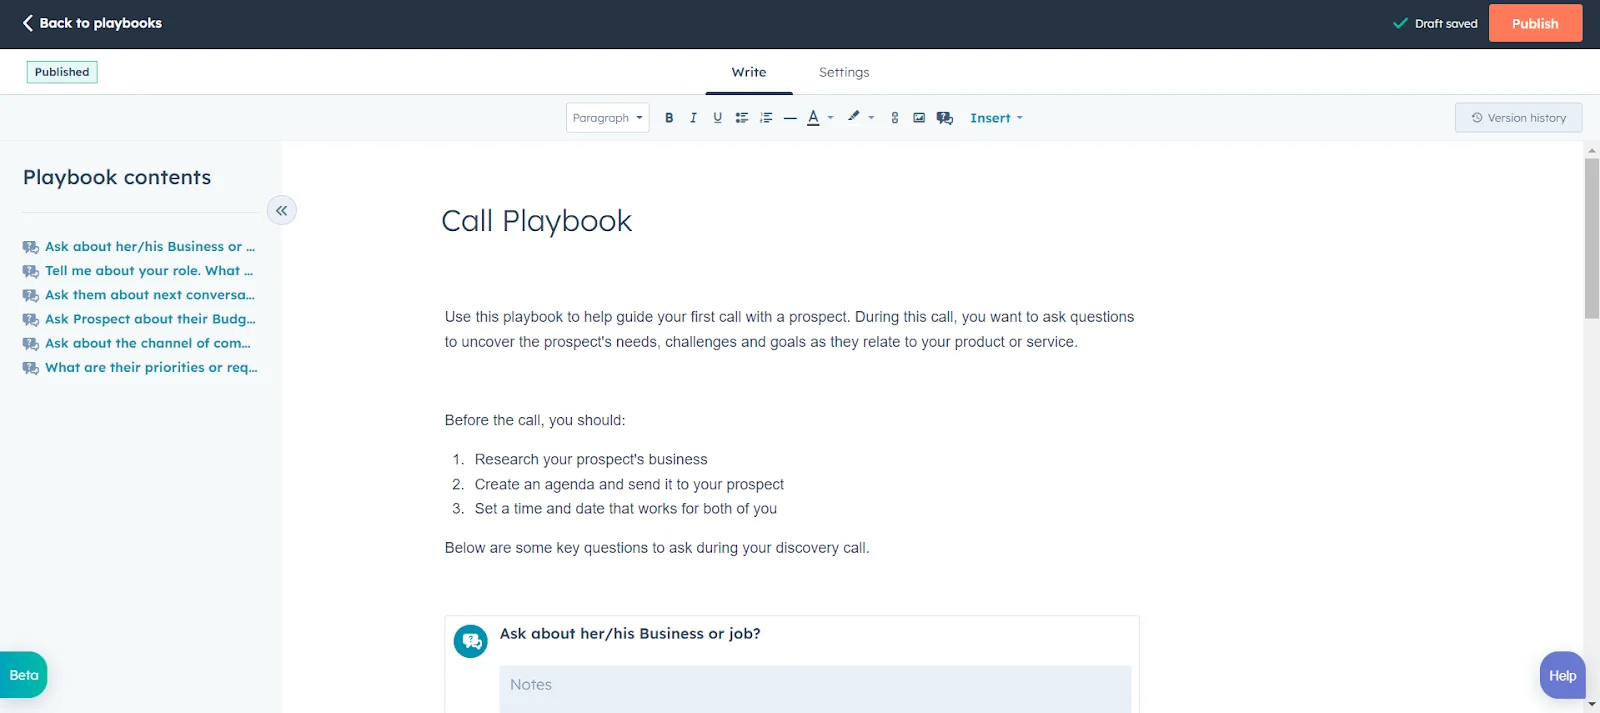Insert a bulleted list
The height and width of the screenshot is (713, 1600).
tap(741, 118)
